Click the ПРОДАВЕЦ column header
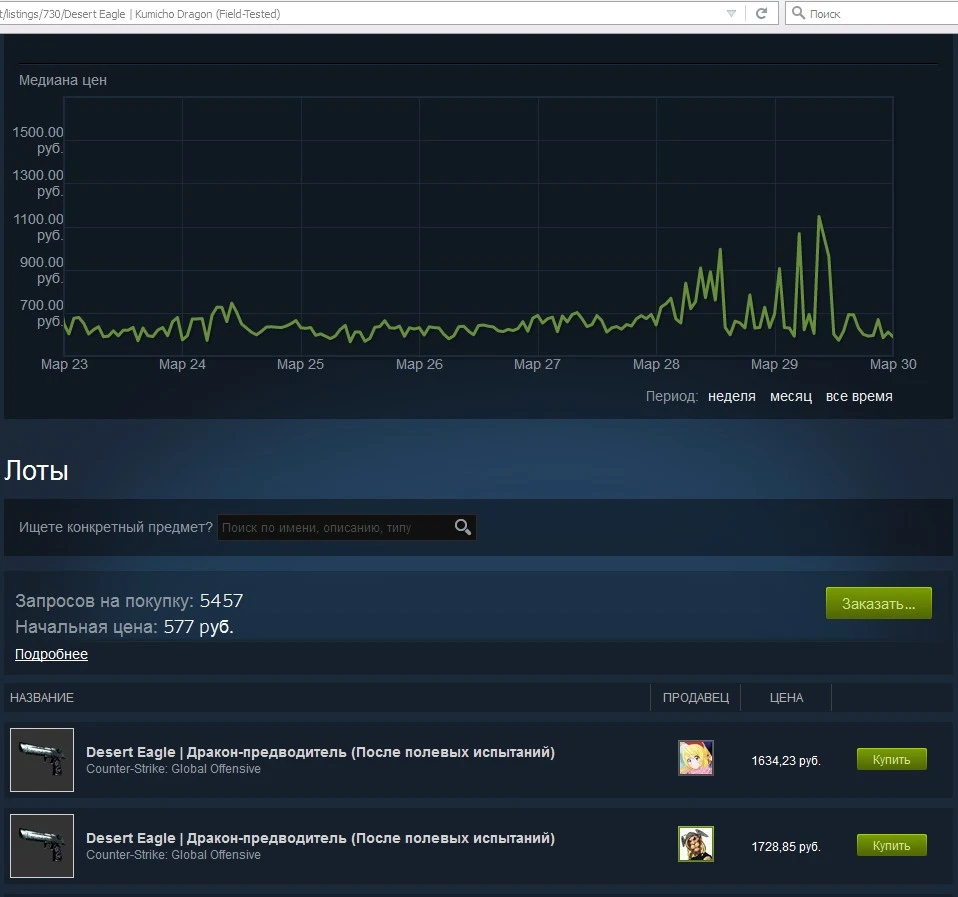This screenshot has width=958, height=897. pos(696,697)
